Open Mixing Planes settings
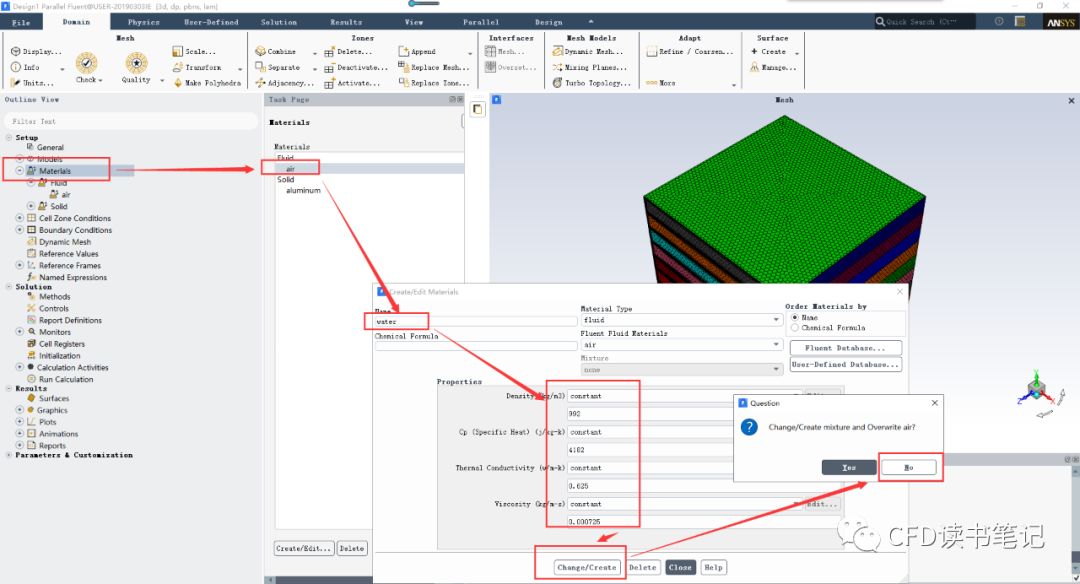The image size is (1080, 584). click(590, 67)
